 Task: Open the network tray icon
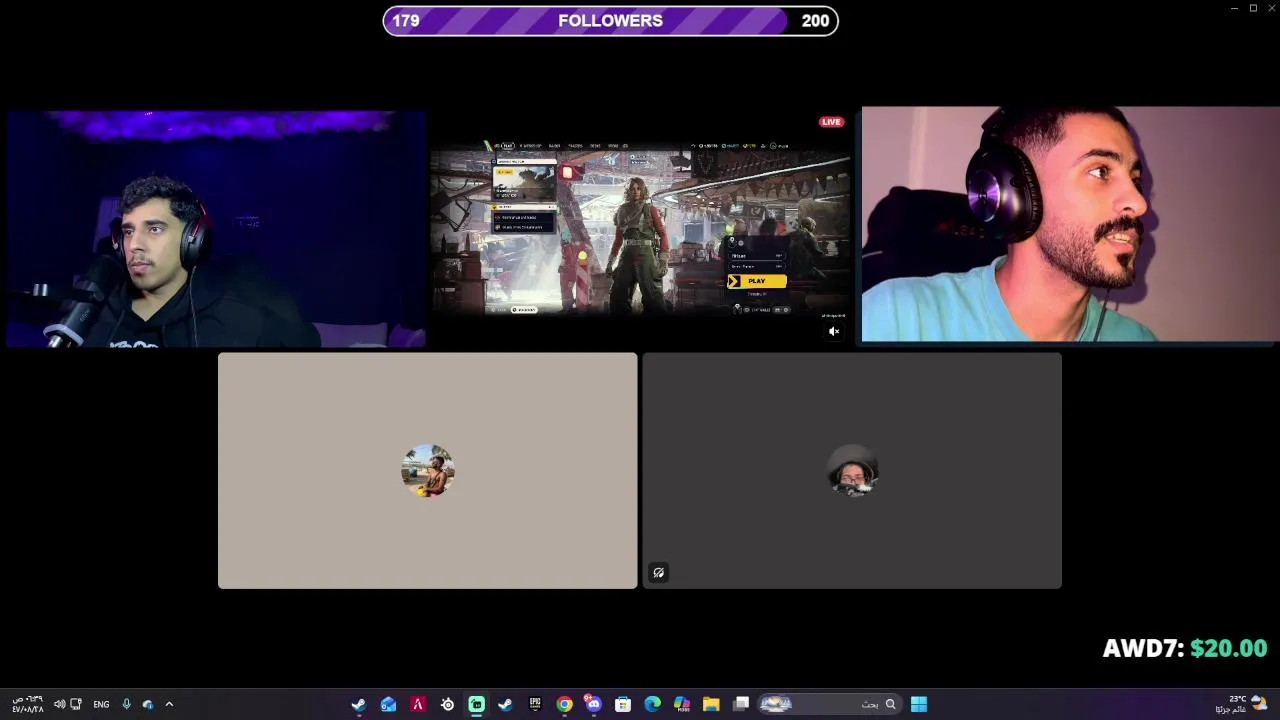(76, 705)
